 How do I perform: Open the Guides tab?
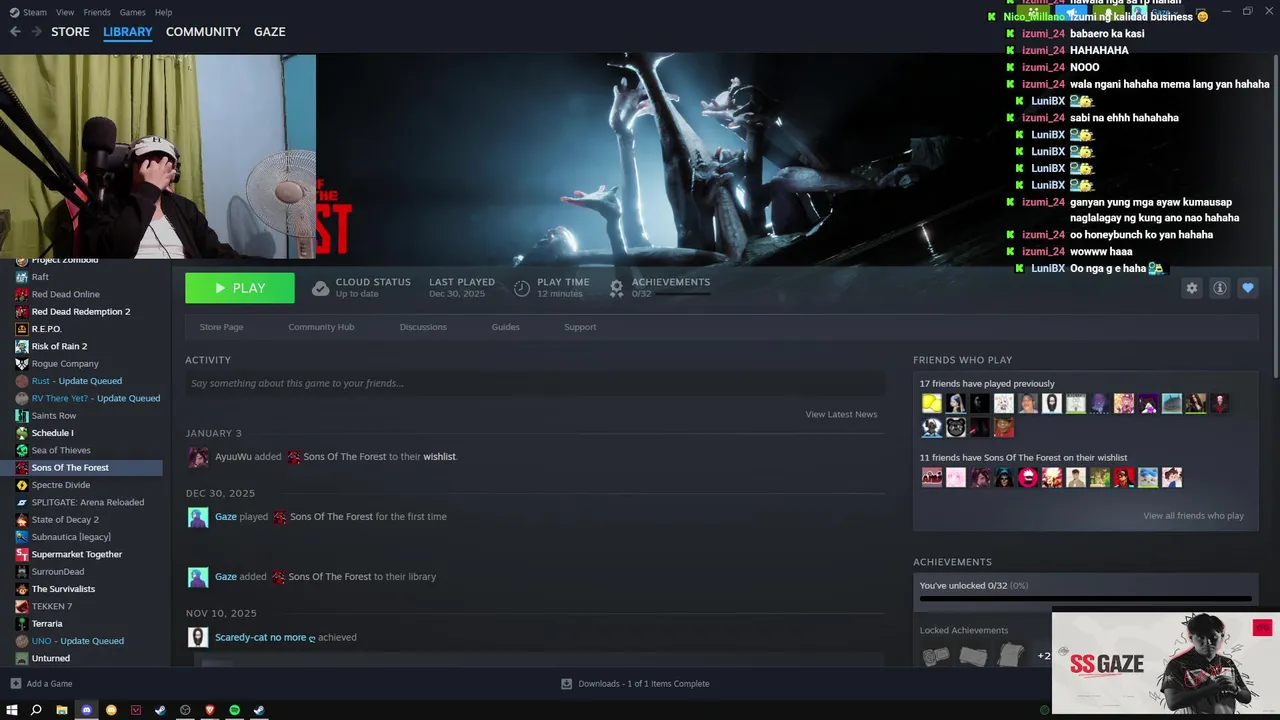click(x=505, y=327)
